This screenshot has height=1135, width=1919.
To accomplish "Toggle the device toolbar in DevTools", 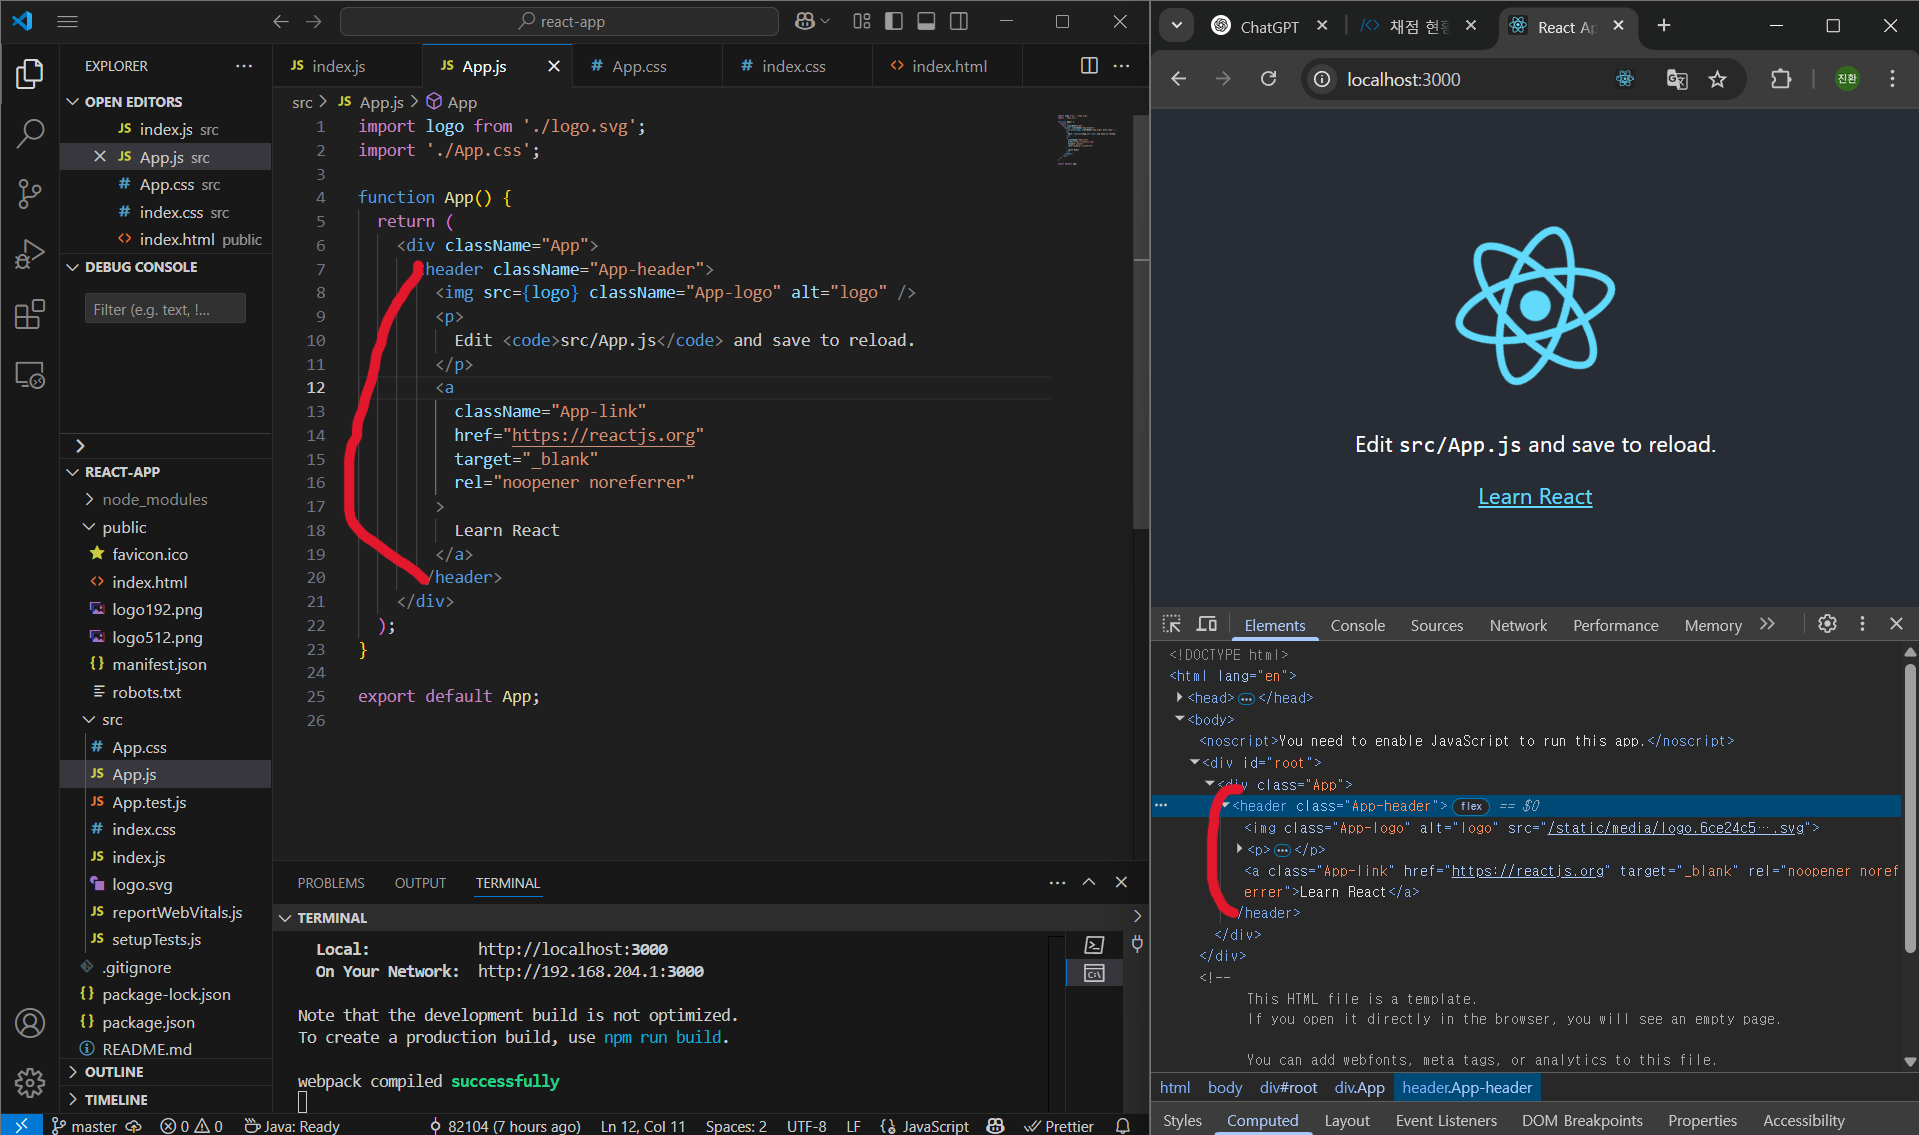I will point(1207,624).
